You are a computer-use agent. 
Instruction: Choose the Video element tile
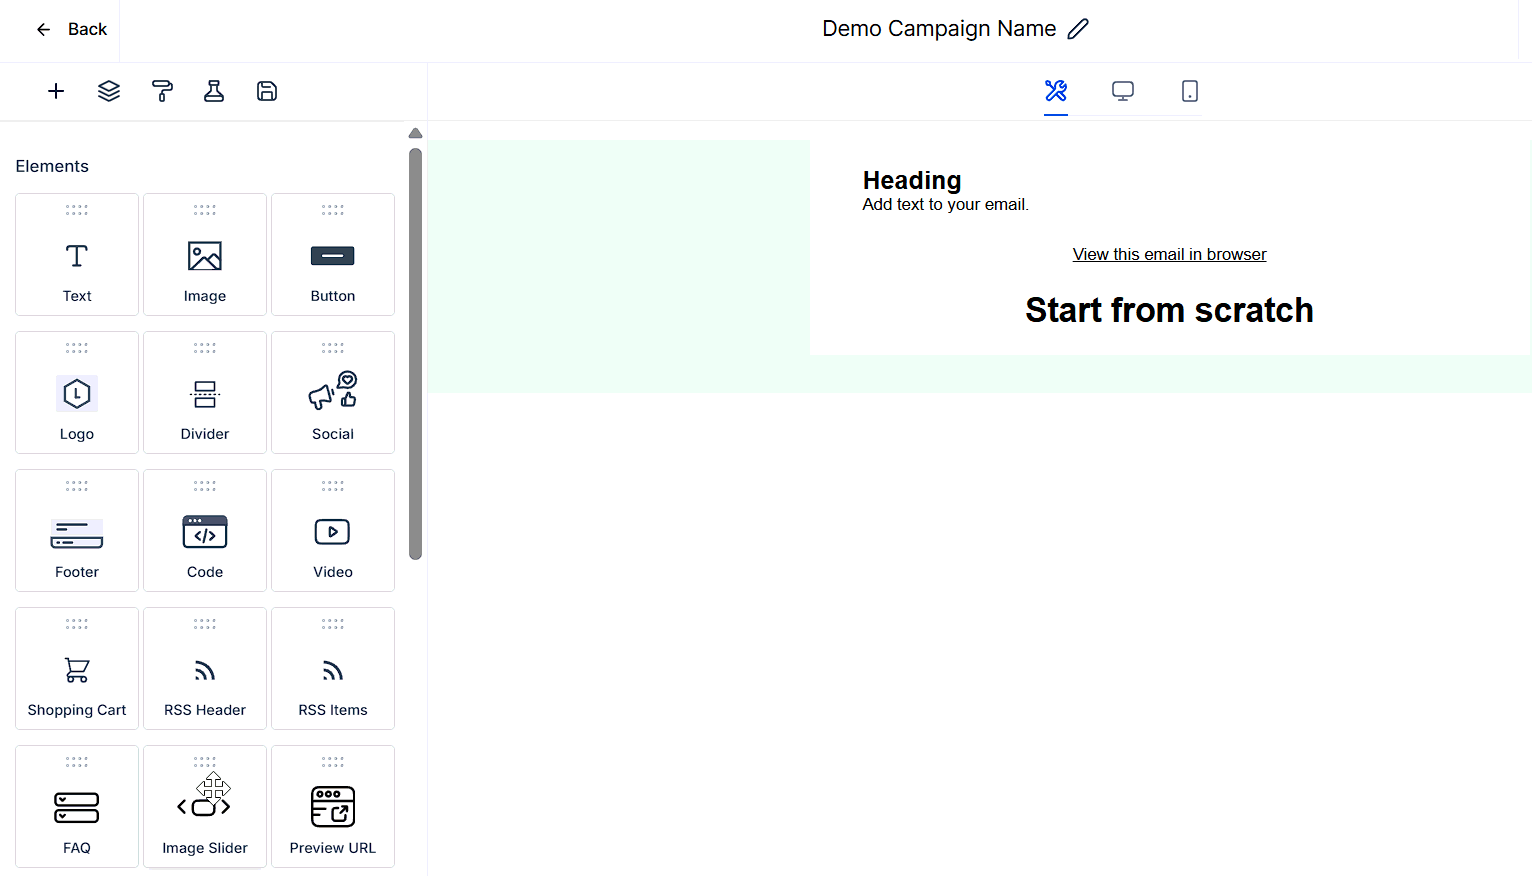click(x=333, y=530)
